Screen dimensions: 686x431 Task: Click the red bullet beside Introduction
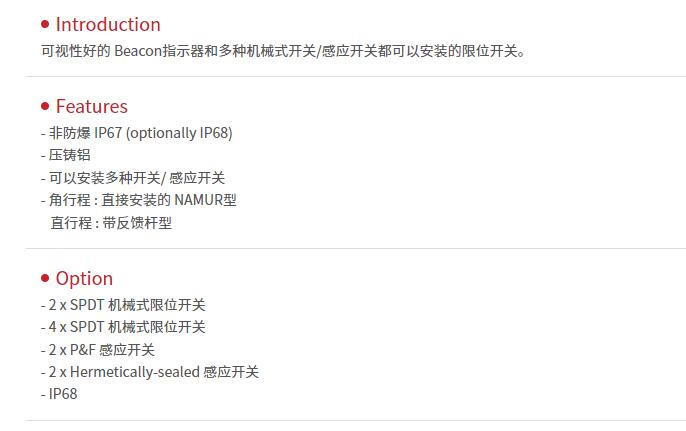click(x=45, y=24)
